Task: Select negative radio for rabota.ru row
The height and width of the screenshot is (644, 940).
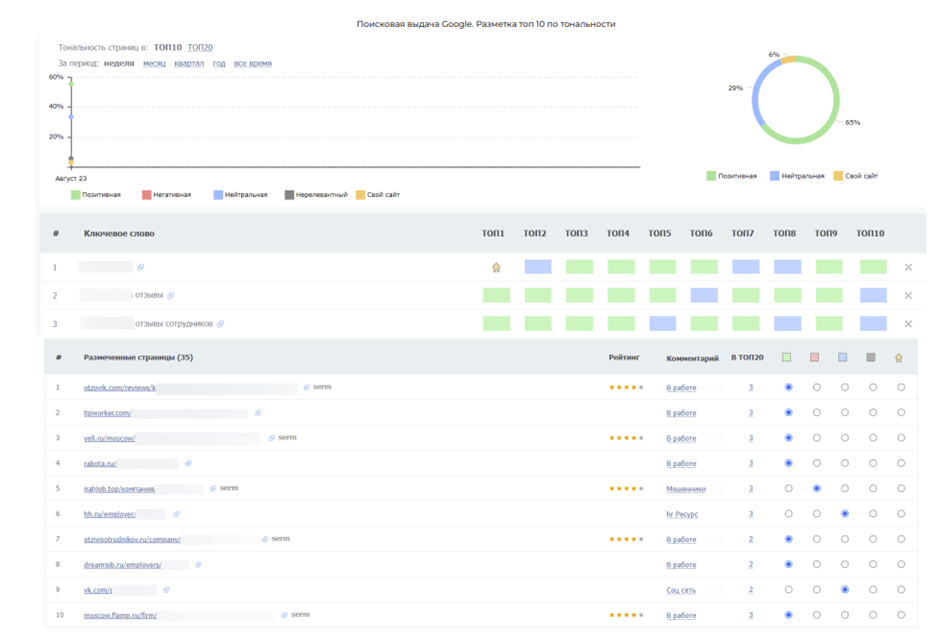Action: coord(817,463)
